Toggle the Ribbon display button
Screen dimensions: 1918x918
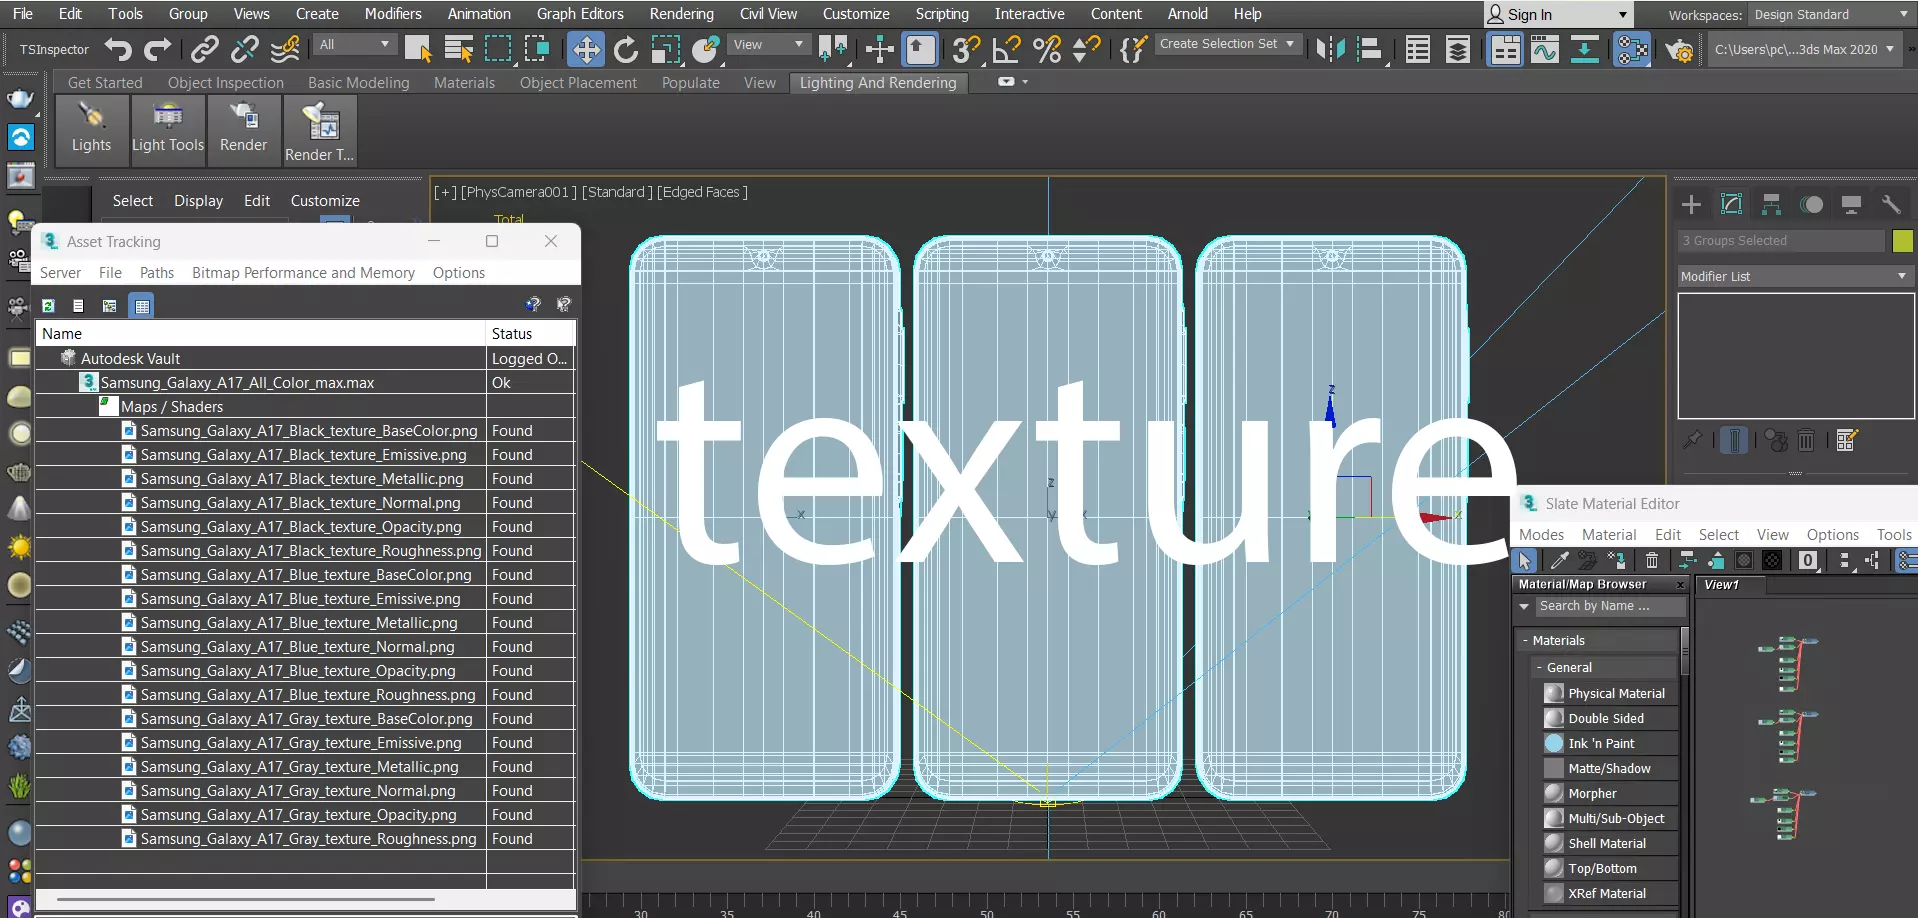pyautogui.click(x=1505, y=49)
